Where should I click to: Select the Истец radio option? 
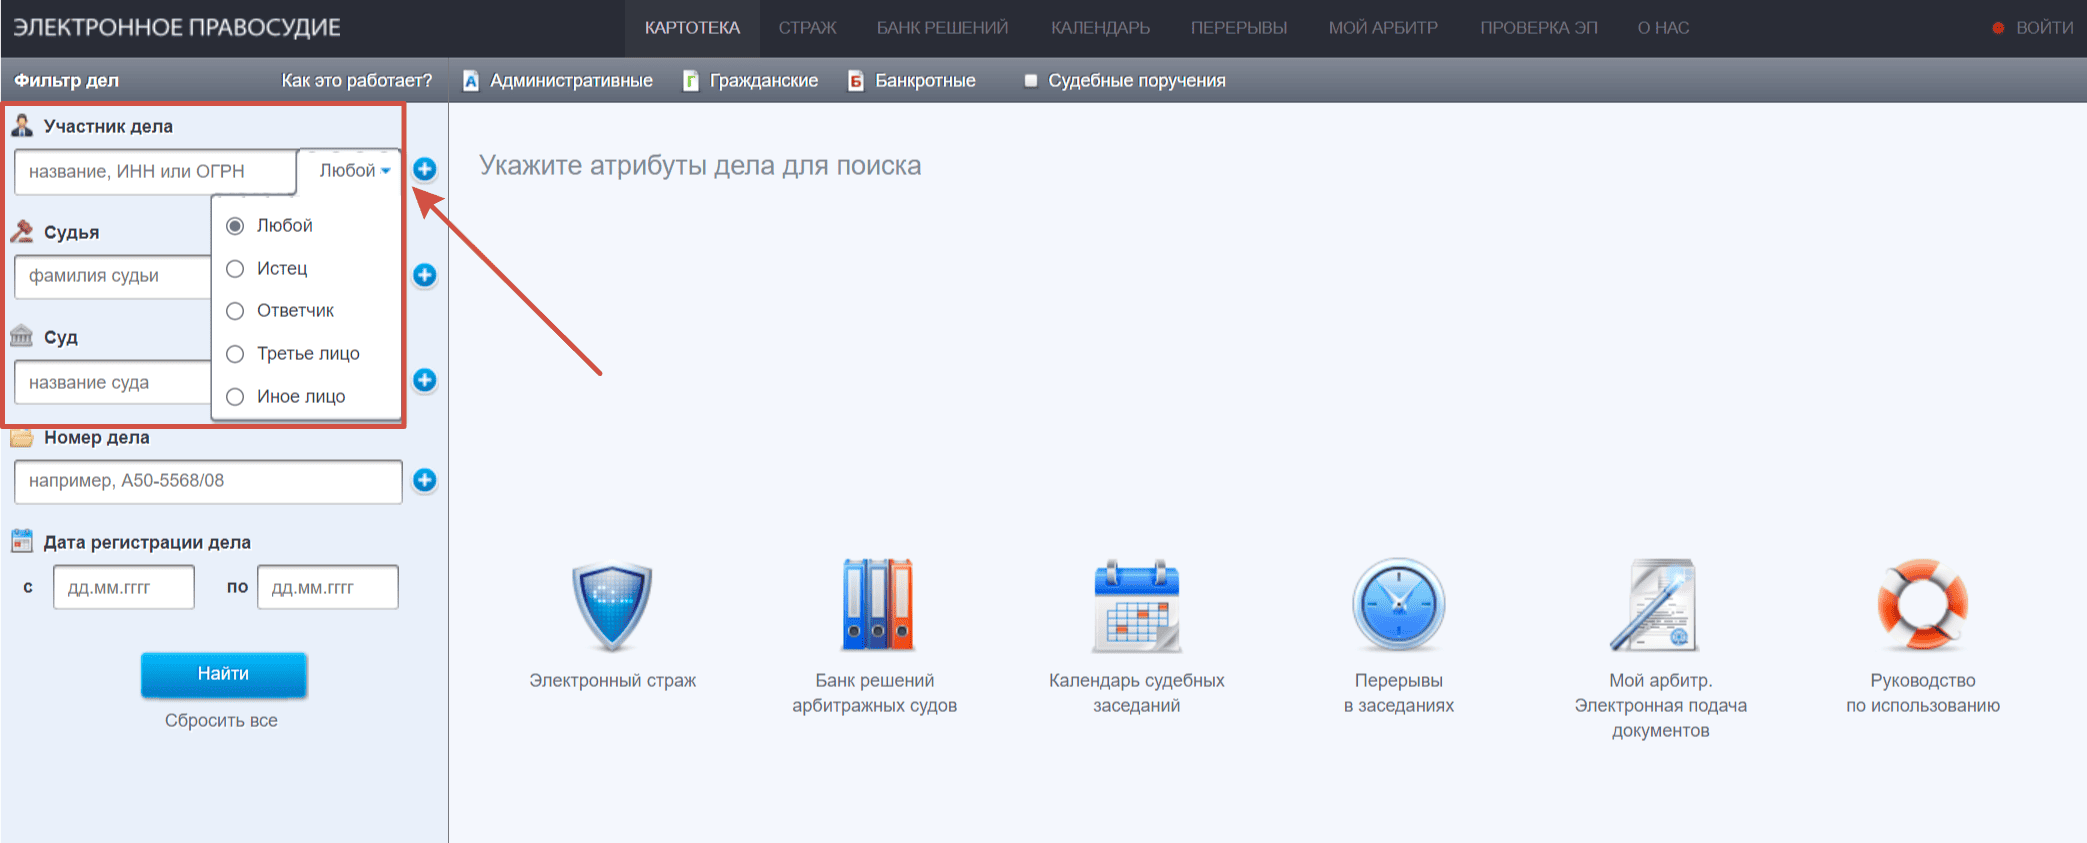236,269
